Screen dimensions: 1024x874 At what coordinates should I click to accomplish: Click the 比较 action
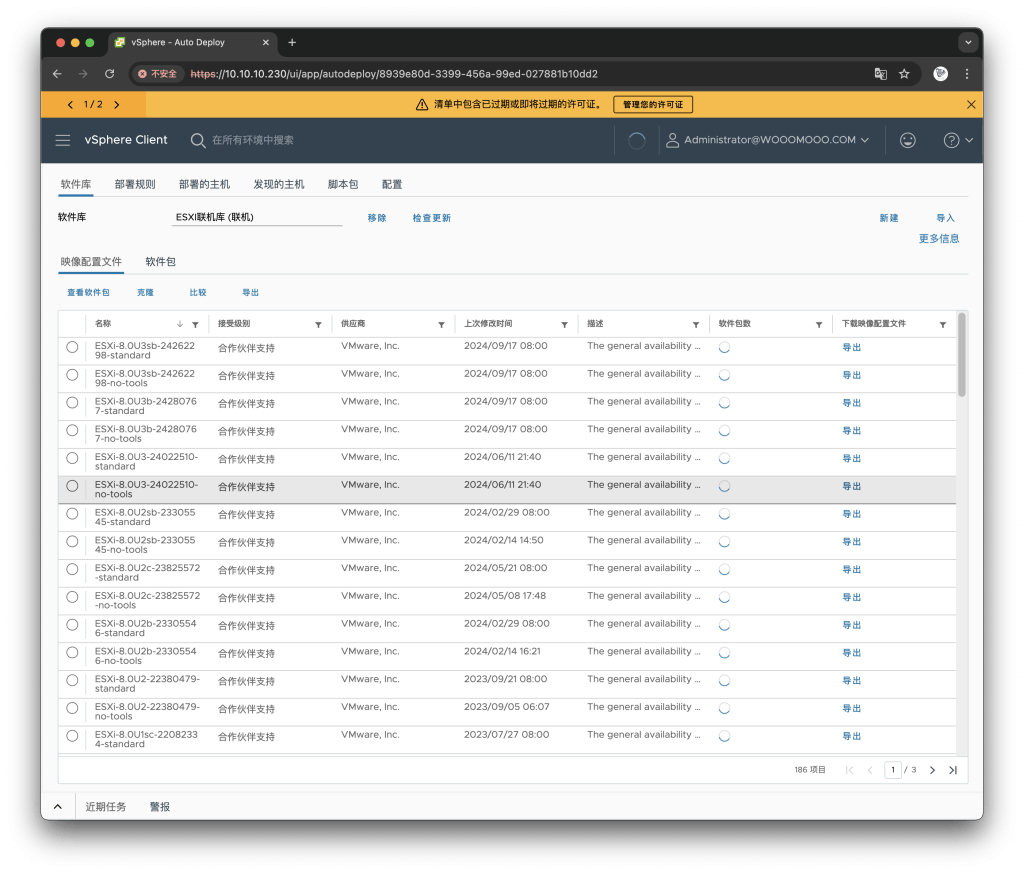[198, 293]
